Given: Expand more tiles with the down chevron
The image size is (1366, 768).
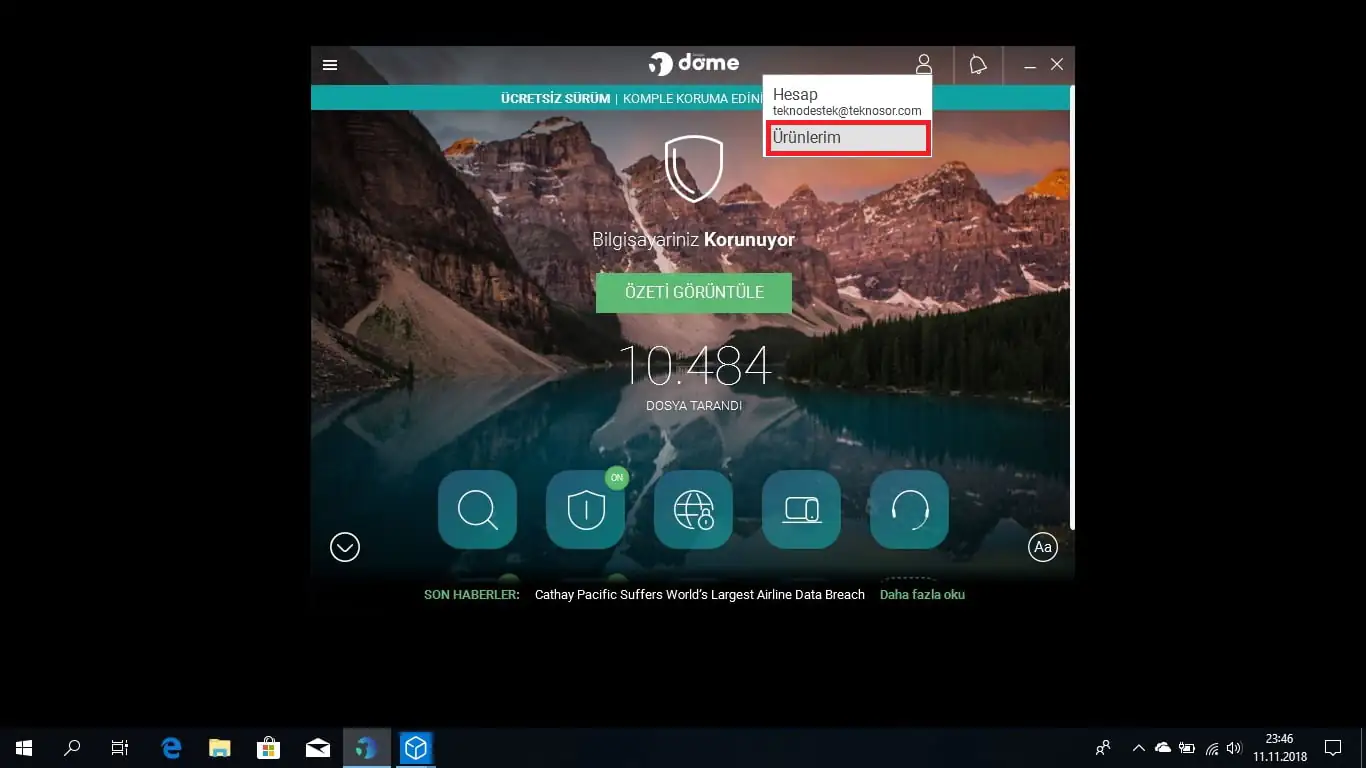Looking at the screenshot, I should click(x=345, y=547).
